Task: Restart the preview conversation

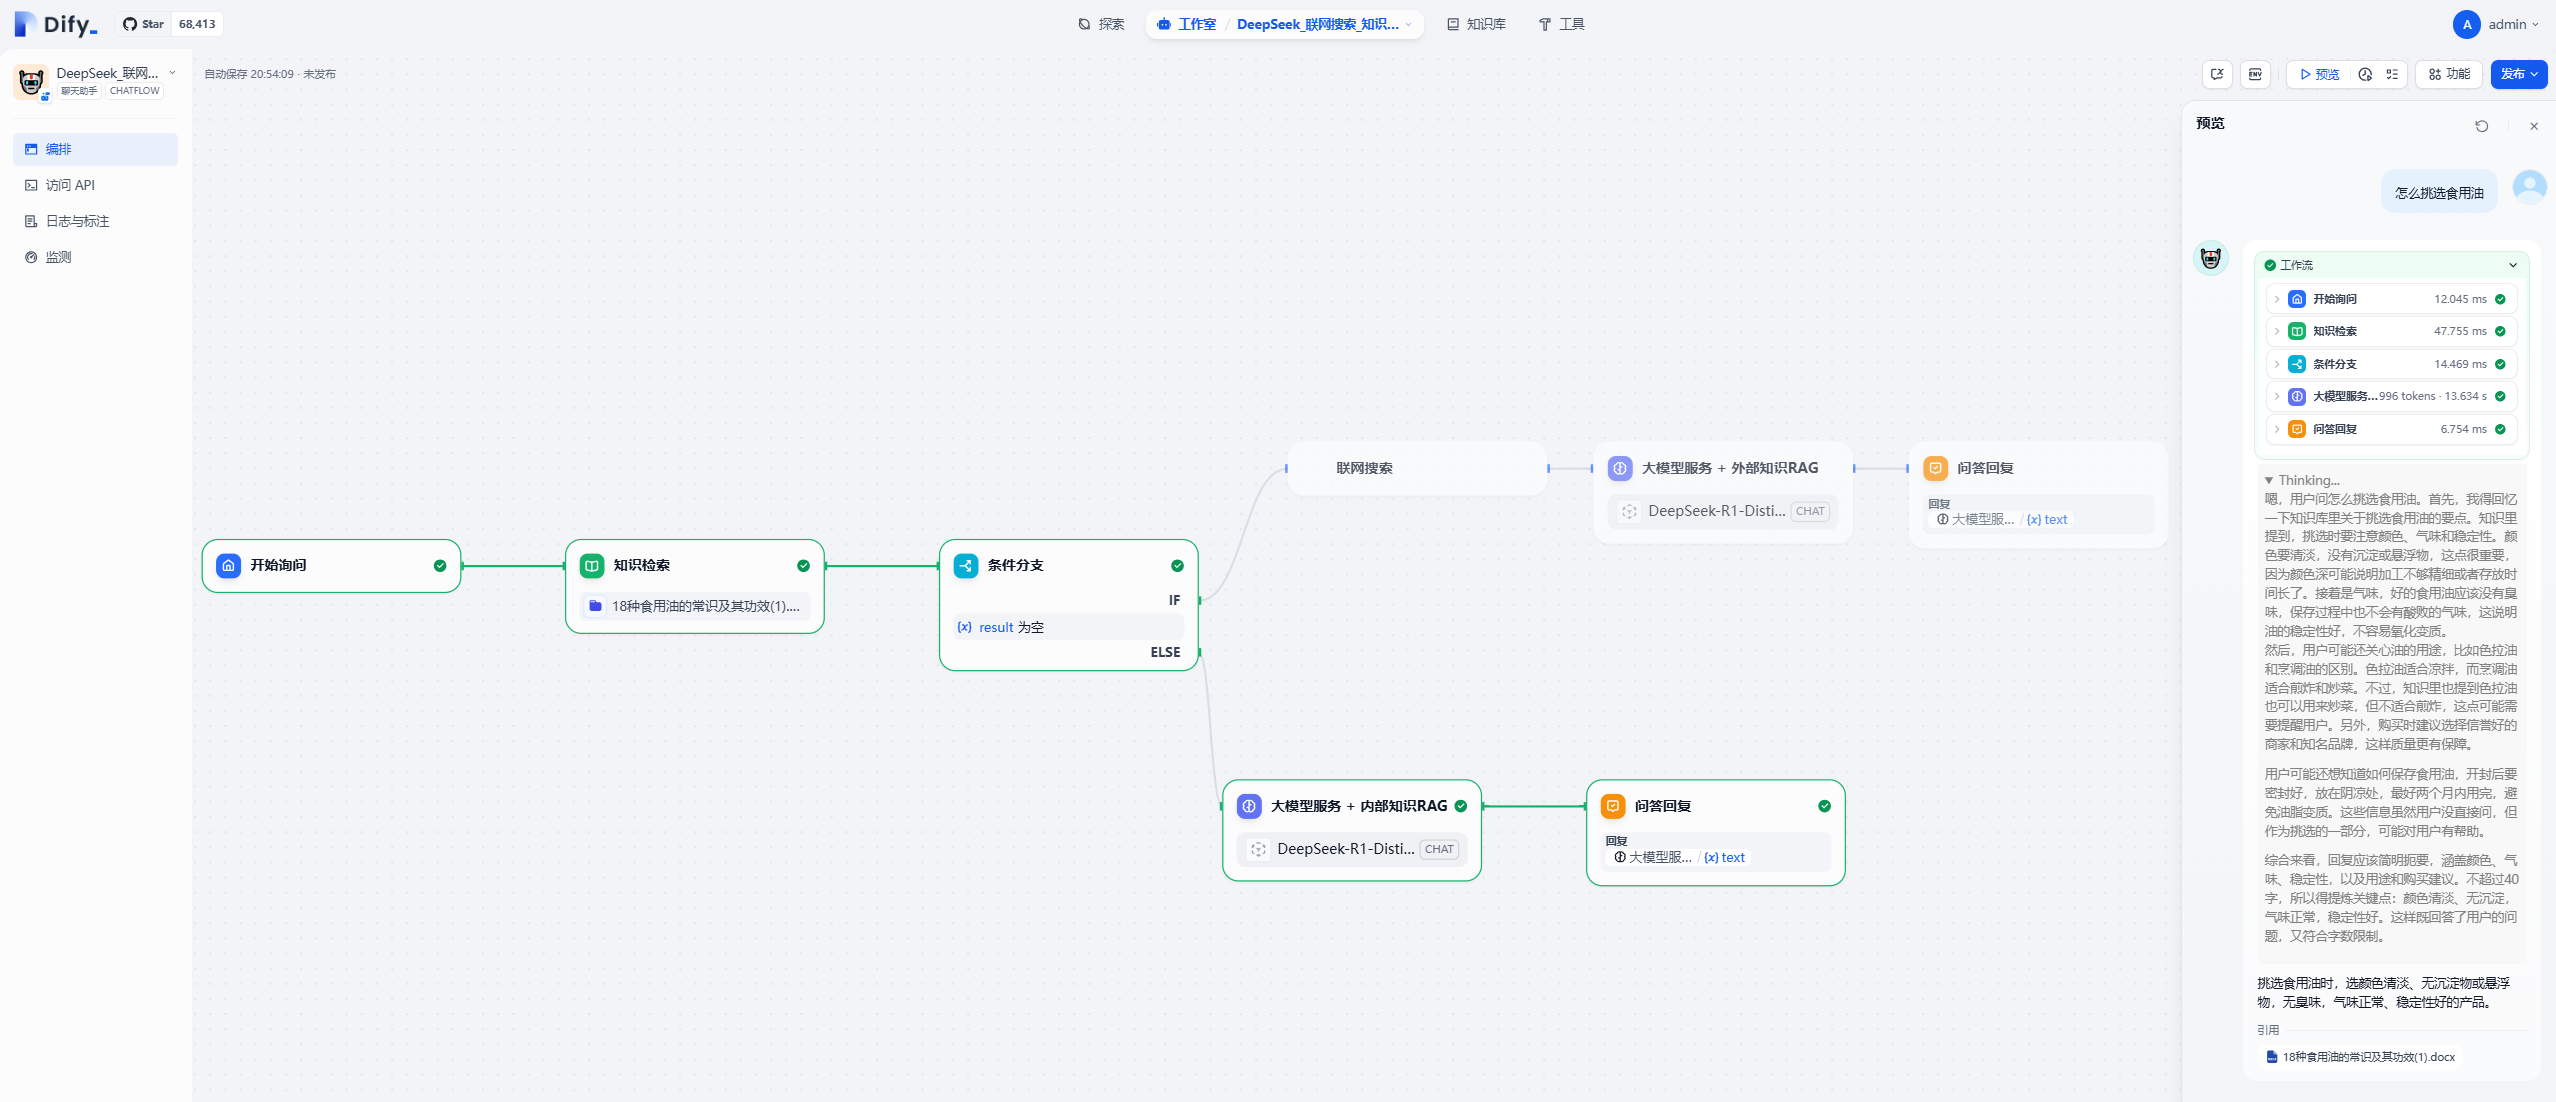Action: tap(2481, 126)
